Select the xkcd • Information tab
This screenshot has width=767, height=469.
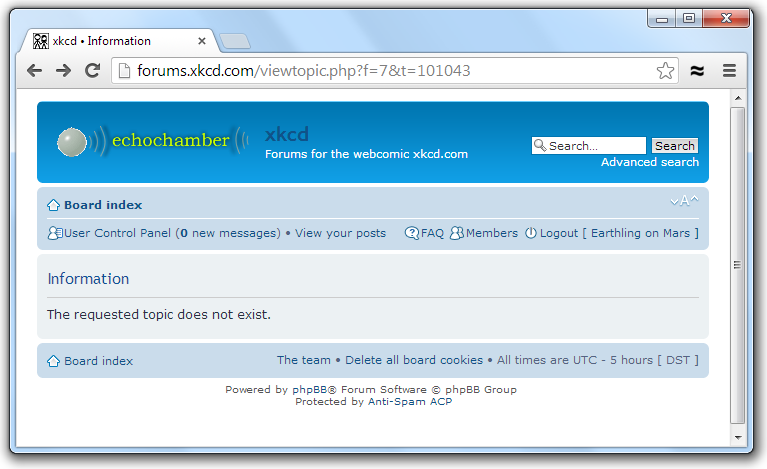point(117,41)
